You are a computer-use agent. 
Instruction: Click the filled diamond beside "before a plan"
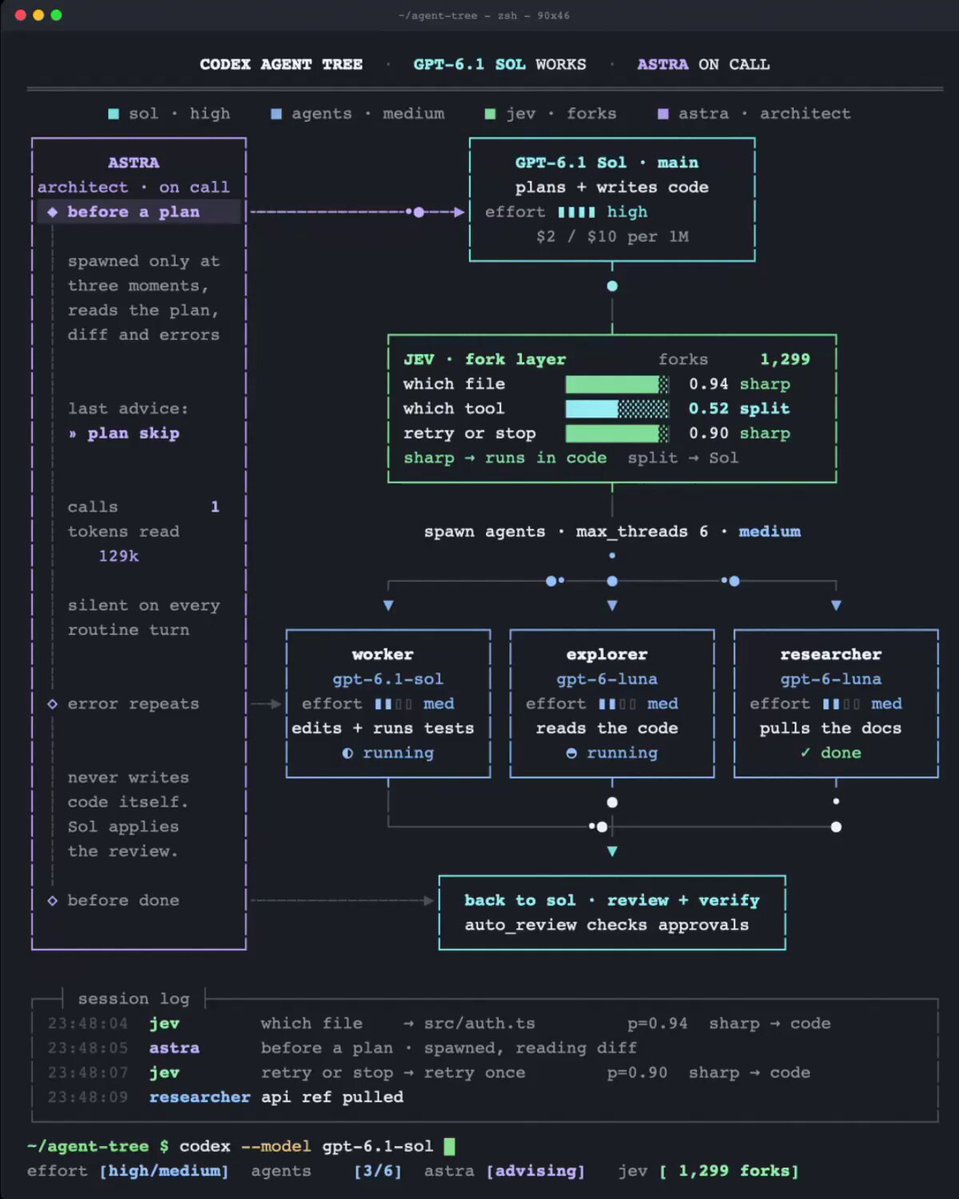52,212
